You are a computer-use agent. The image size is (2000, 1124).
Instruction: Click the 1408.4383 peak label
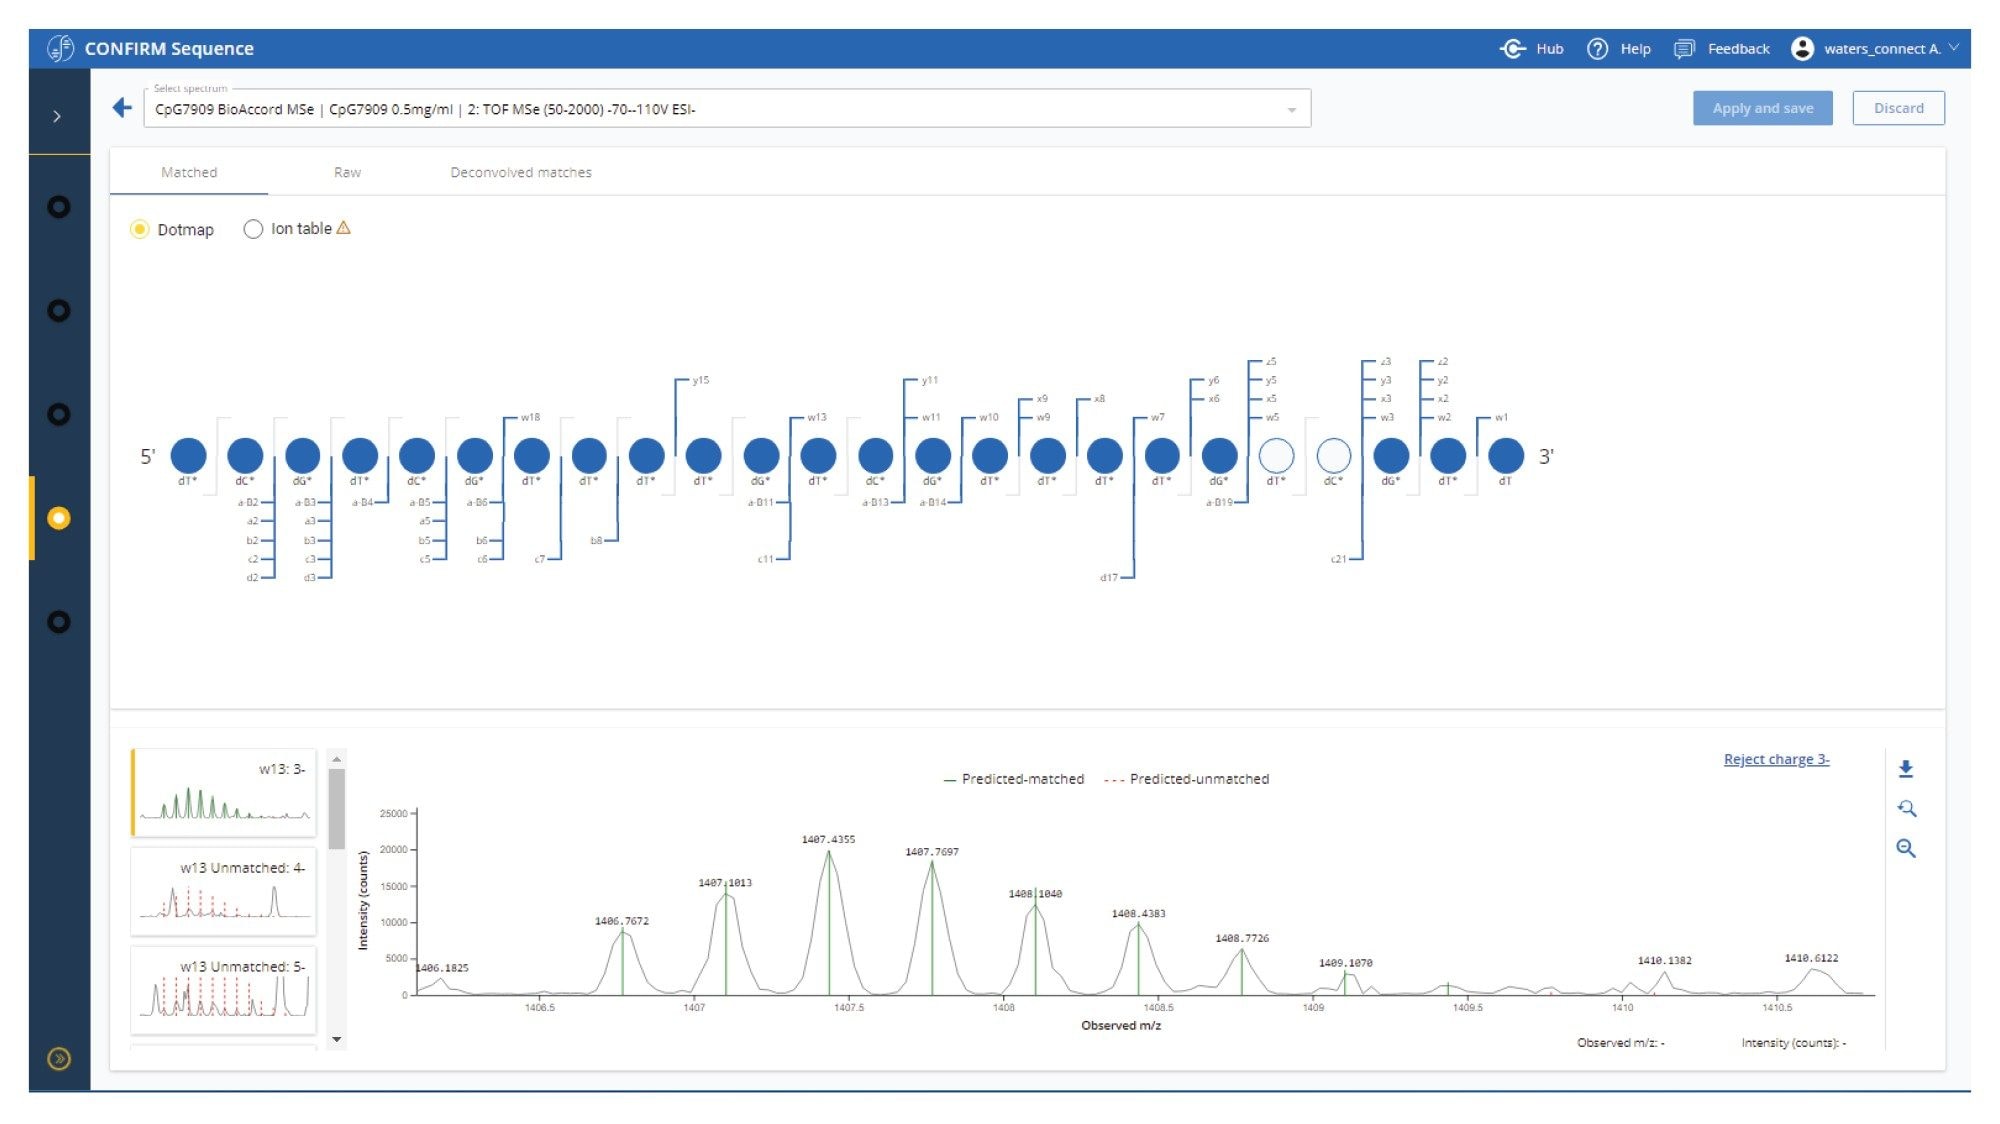(1138, 914)
